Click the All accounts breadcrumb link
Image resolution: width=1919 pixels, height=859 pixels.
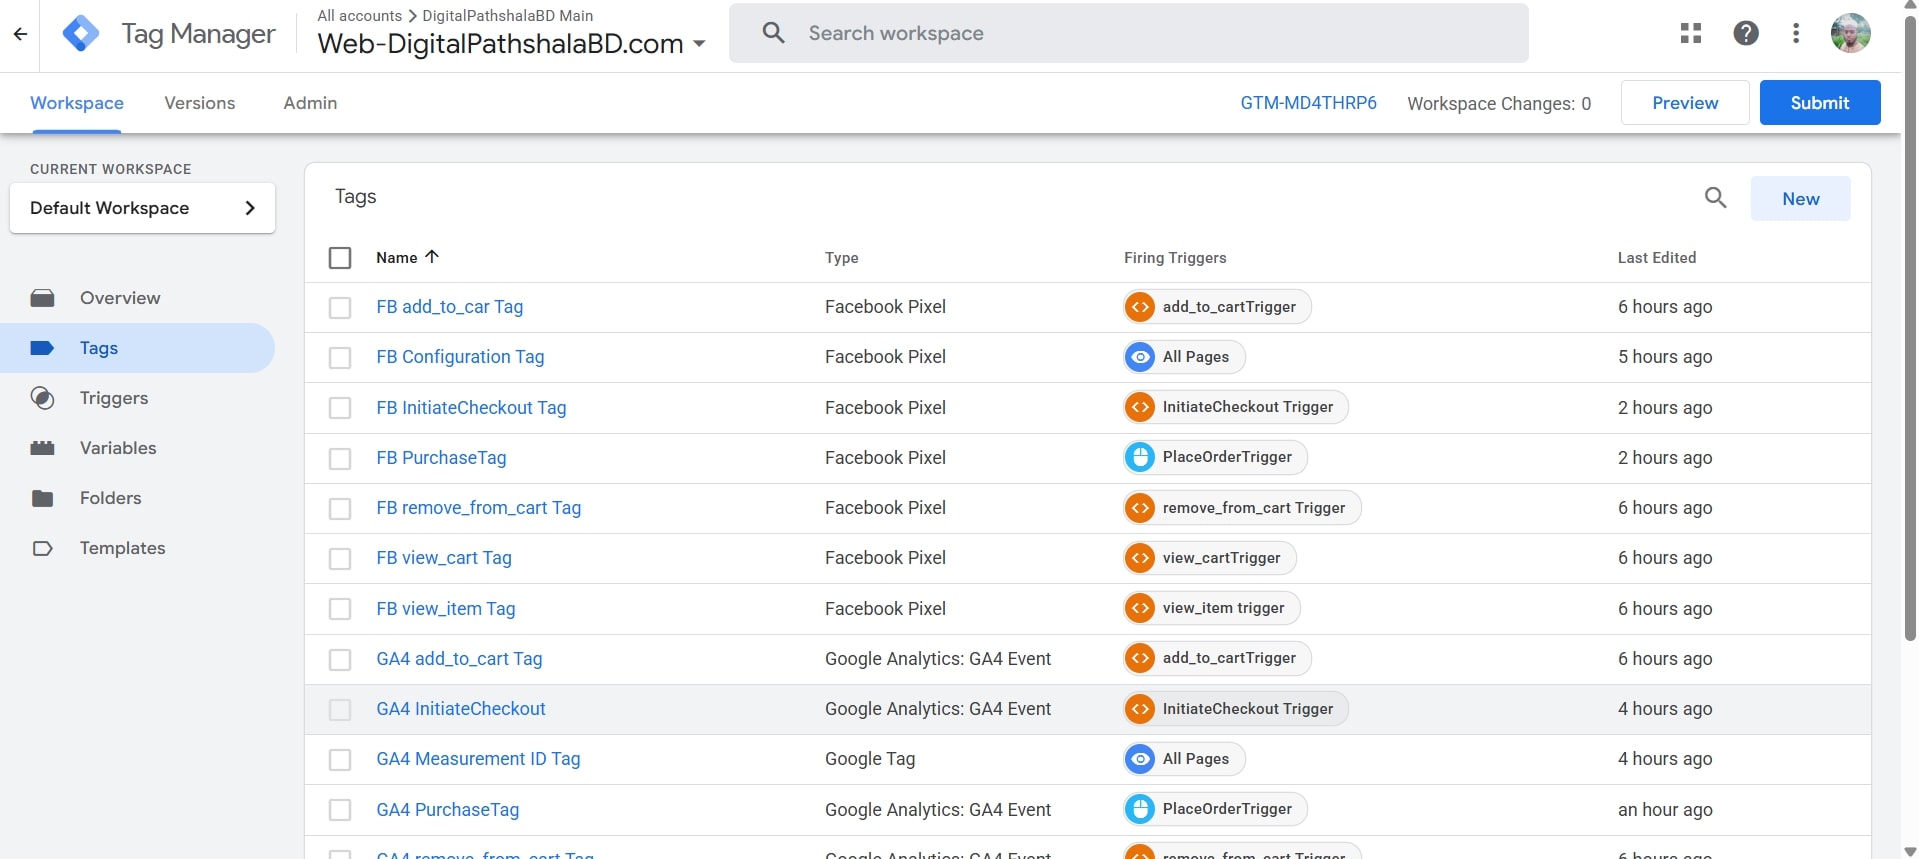pyautogui.click(x=359, y=16)
